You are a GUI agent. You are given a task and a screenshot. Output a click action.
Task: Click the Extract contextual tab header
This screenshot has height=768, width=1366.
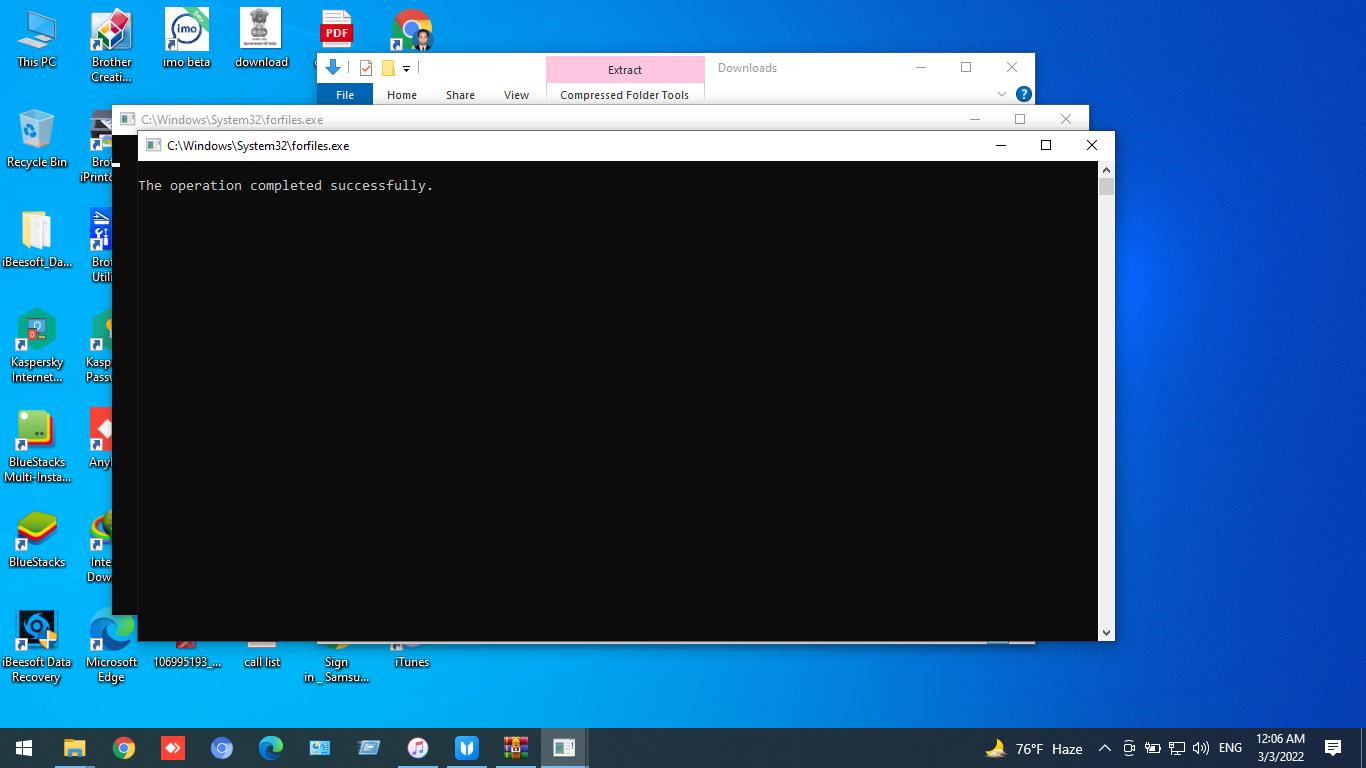[x=624, y=69]
